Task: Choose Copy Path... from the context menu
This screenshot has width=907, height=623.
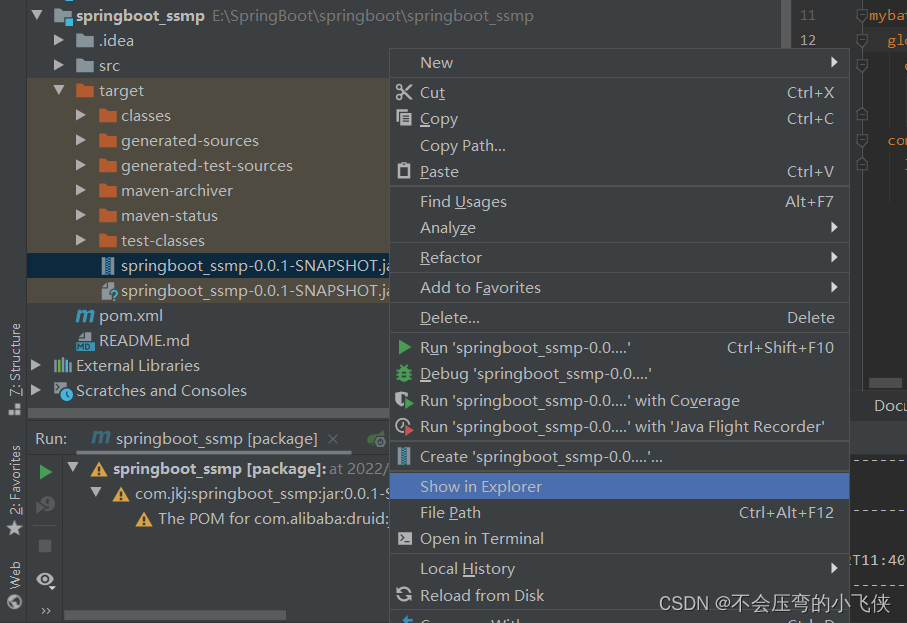Action: point(463,146)
